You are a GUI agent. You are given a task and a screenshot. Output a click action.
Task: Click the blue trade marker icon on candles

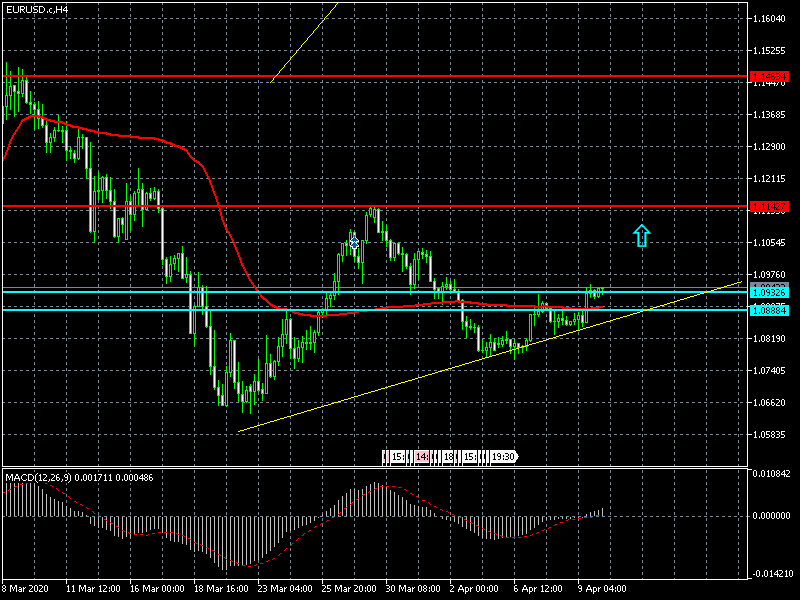point(354,242)
